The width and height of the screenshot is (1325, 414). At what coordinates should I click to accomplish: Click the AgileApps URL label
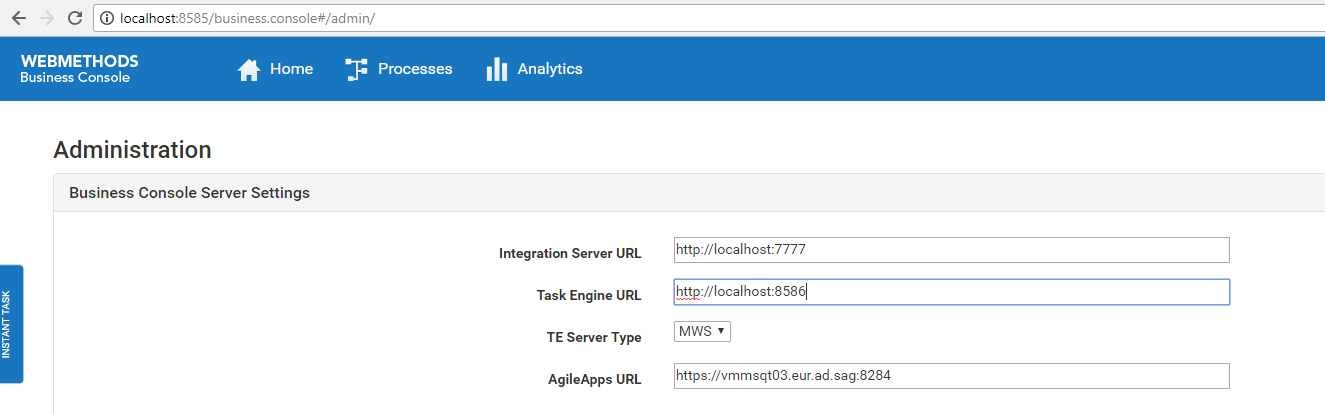595,380
